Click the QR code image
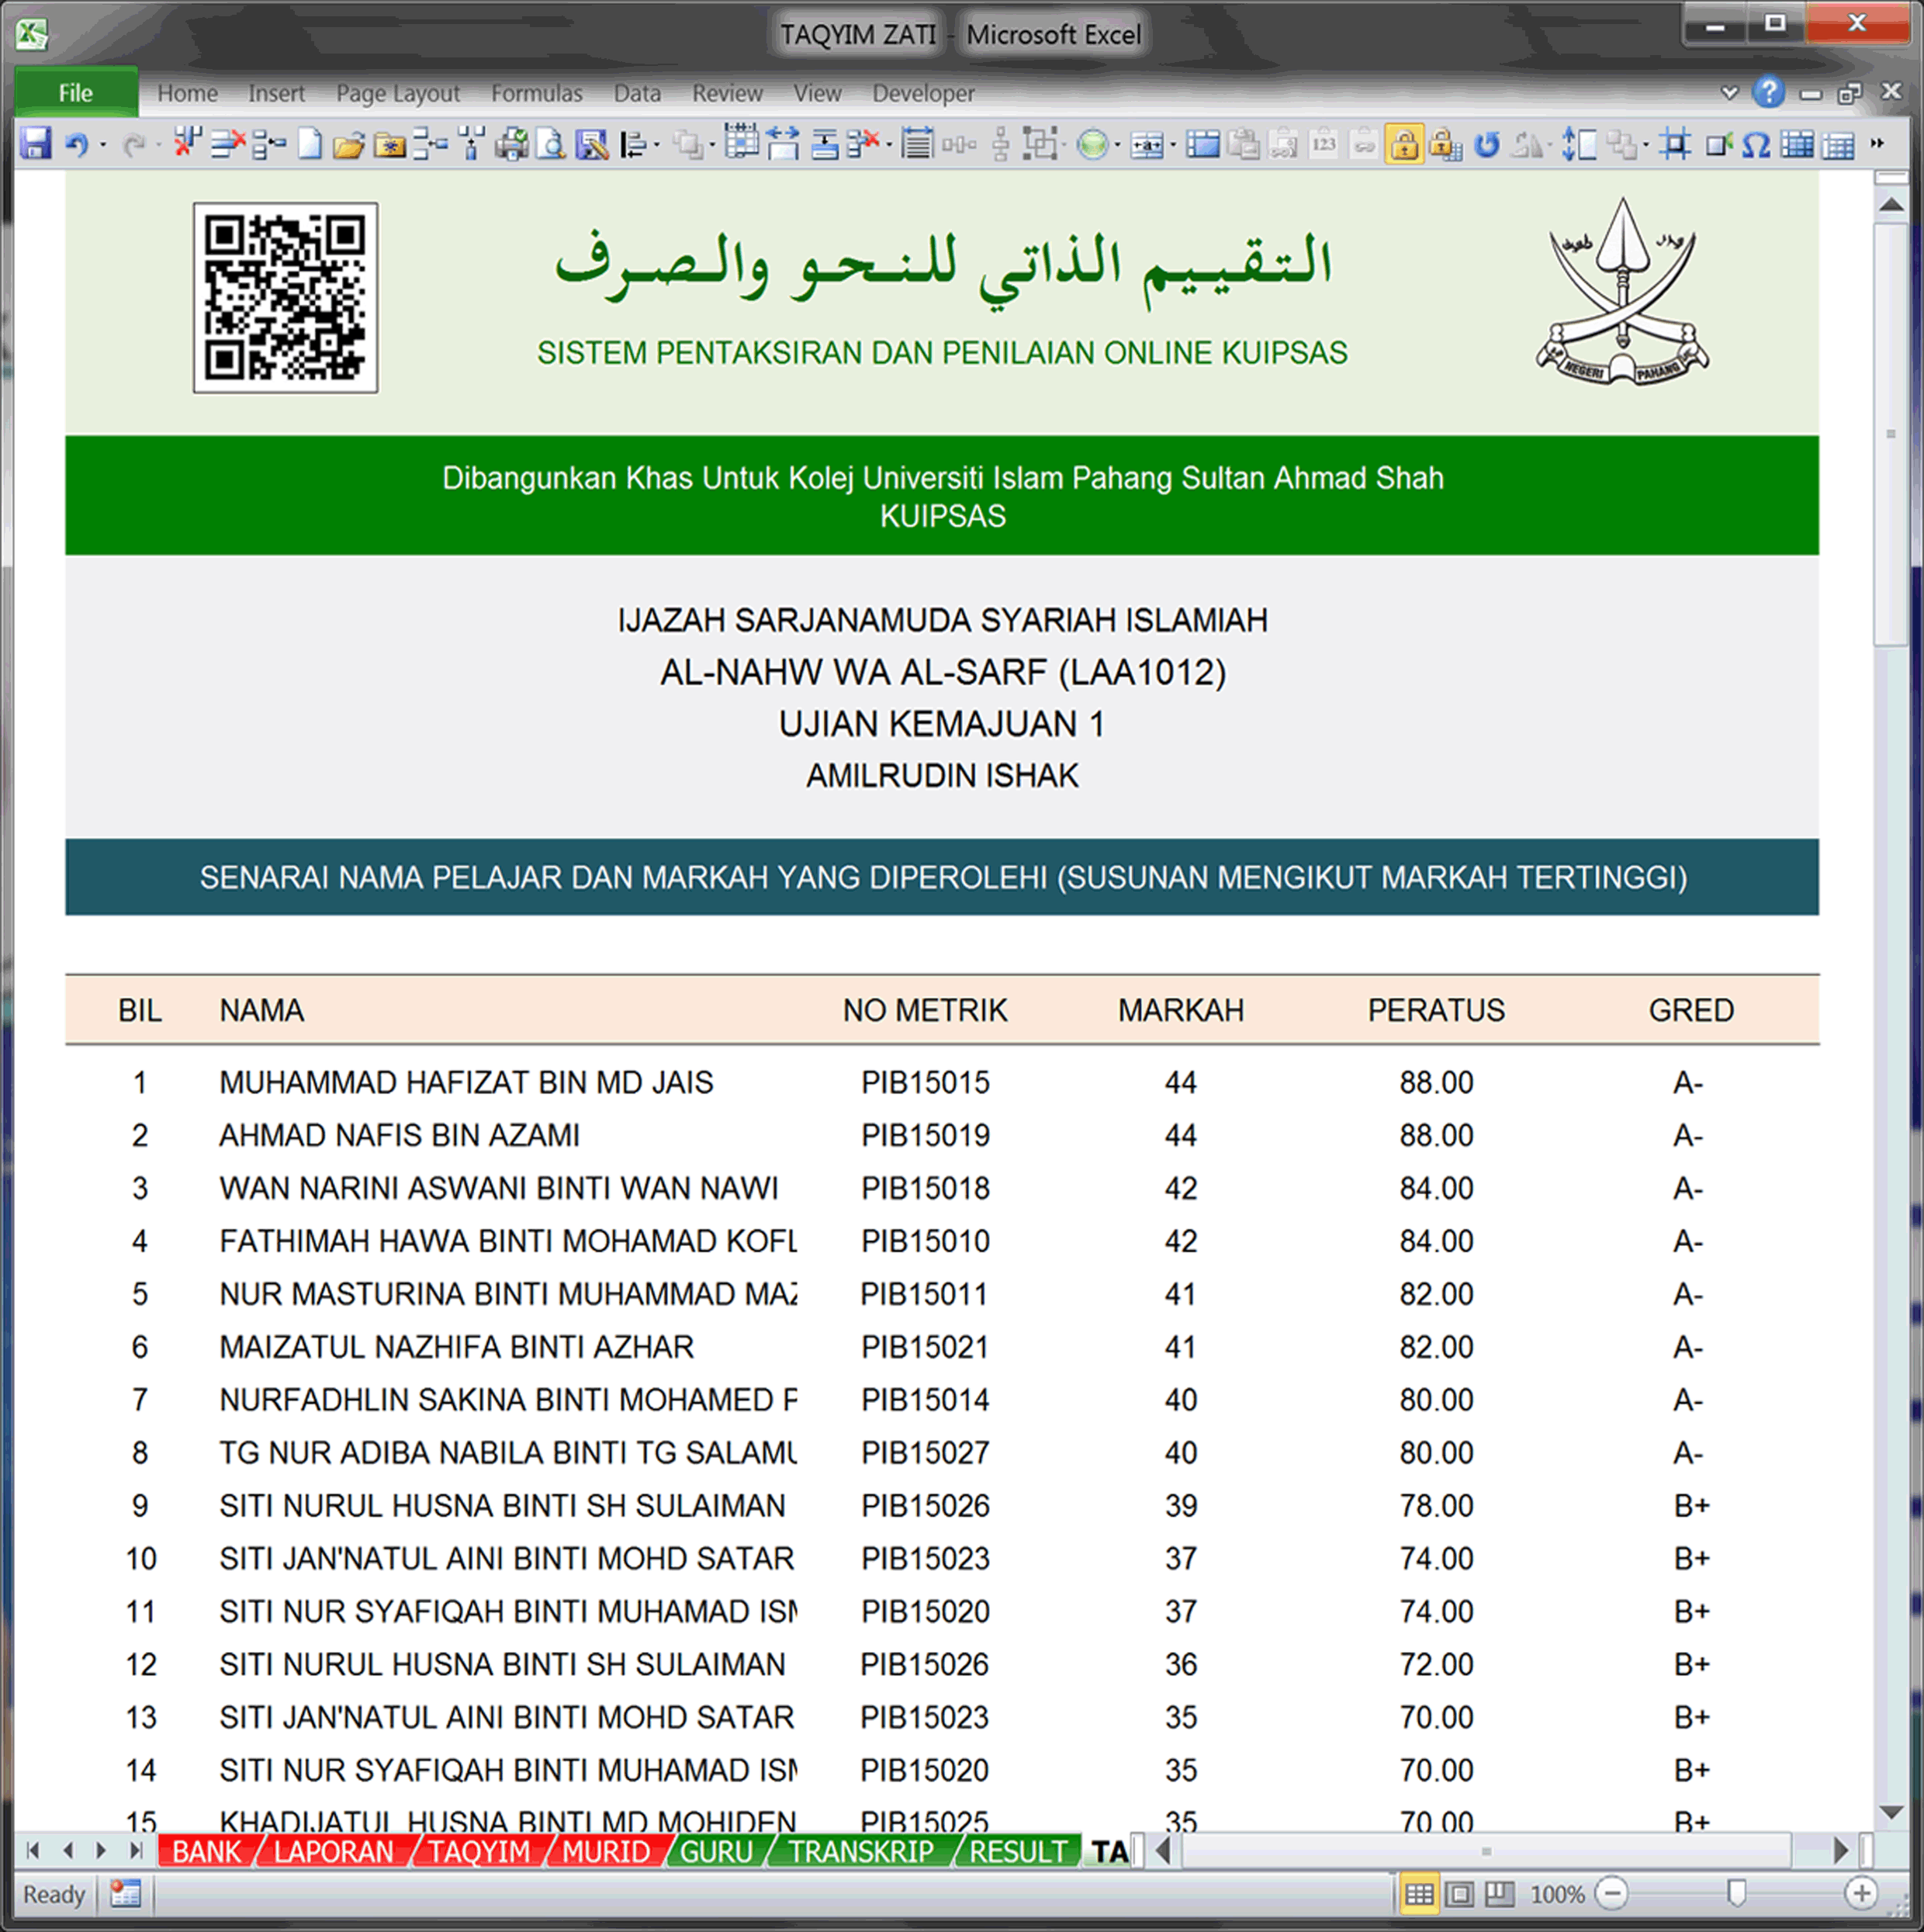1924x1932 pixels. tap(286, 298)
